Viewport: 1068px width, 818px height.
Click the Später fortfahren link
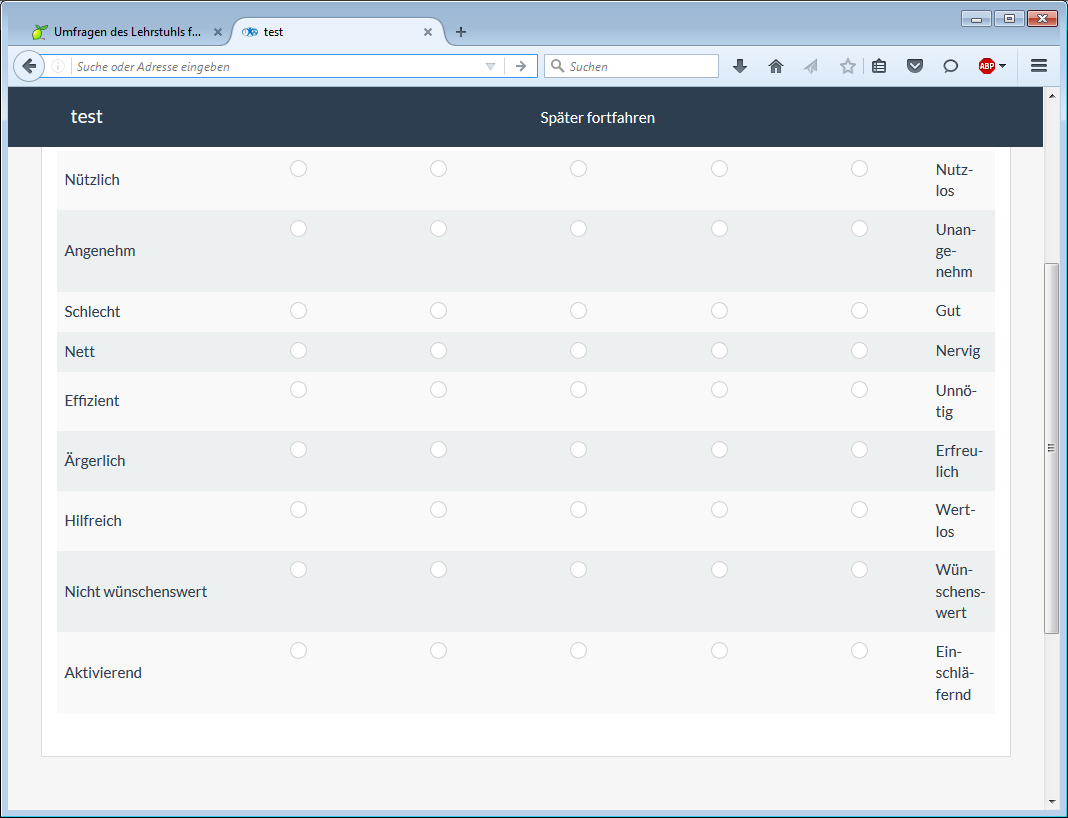click(597, 118)
